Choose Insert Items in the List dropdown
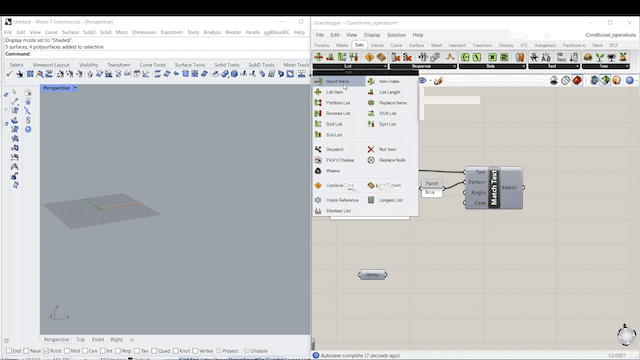Screen dimensions: 640x360 pyautogui.click(x=339, y=82)
